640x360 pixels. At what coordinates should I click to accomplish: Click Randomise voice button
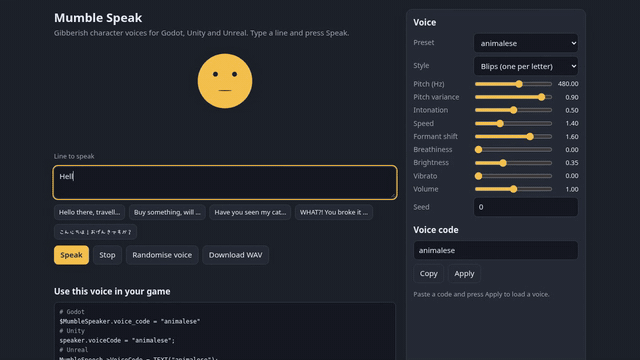pyautogui.click(x=162, y=255)
